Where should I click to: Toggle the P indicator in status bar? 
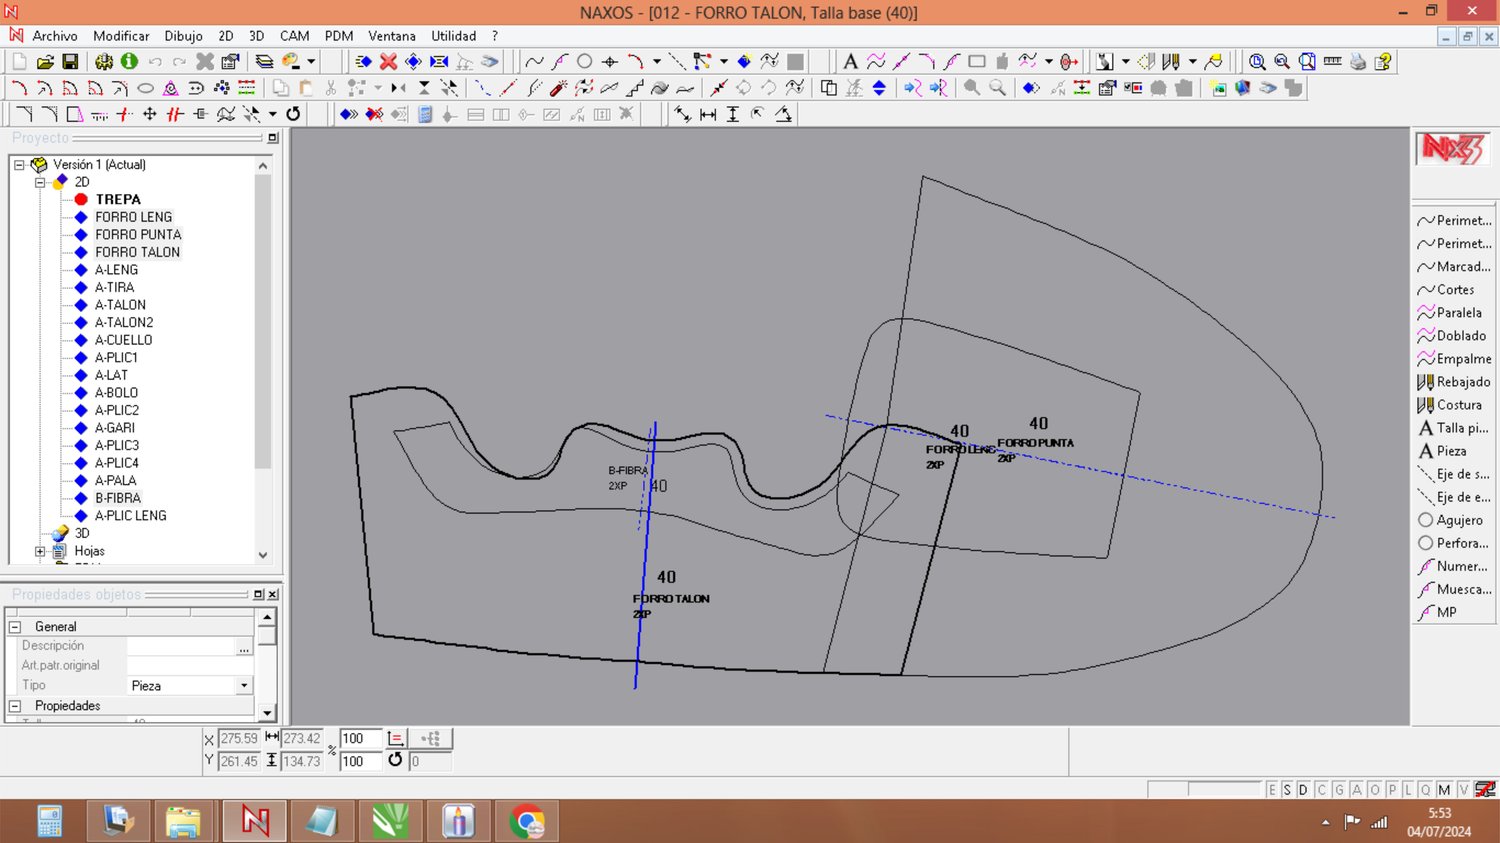tap(1392, 790)
